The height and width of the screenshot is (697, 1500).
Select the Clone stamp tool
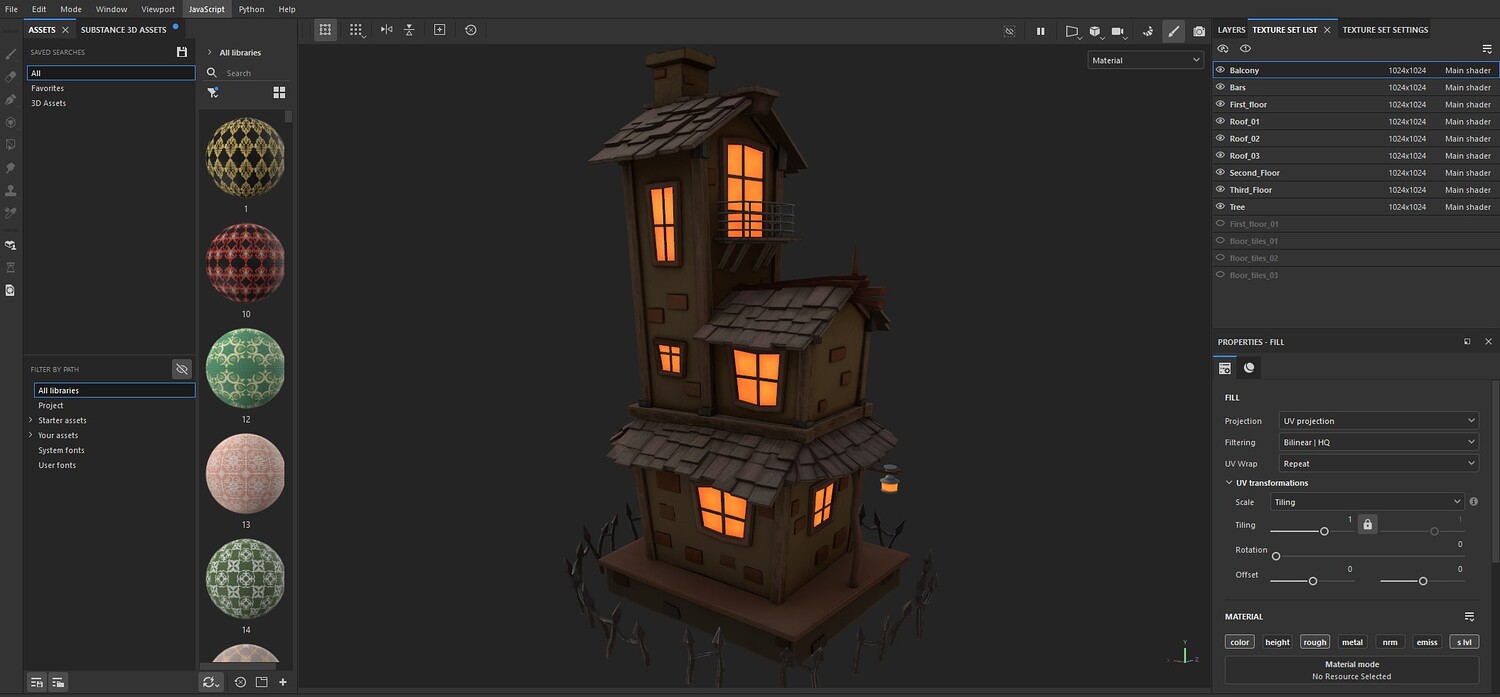coord(10,190)
